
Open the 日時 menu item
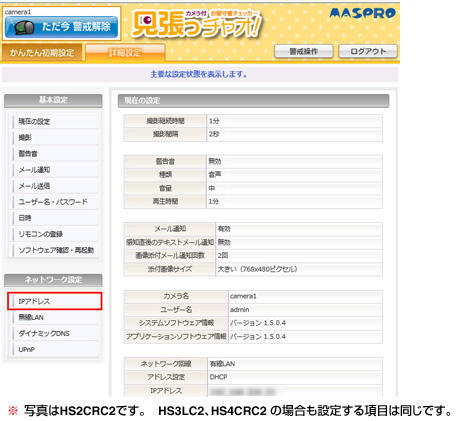54,218
